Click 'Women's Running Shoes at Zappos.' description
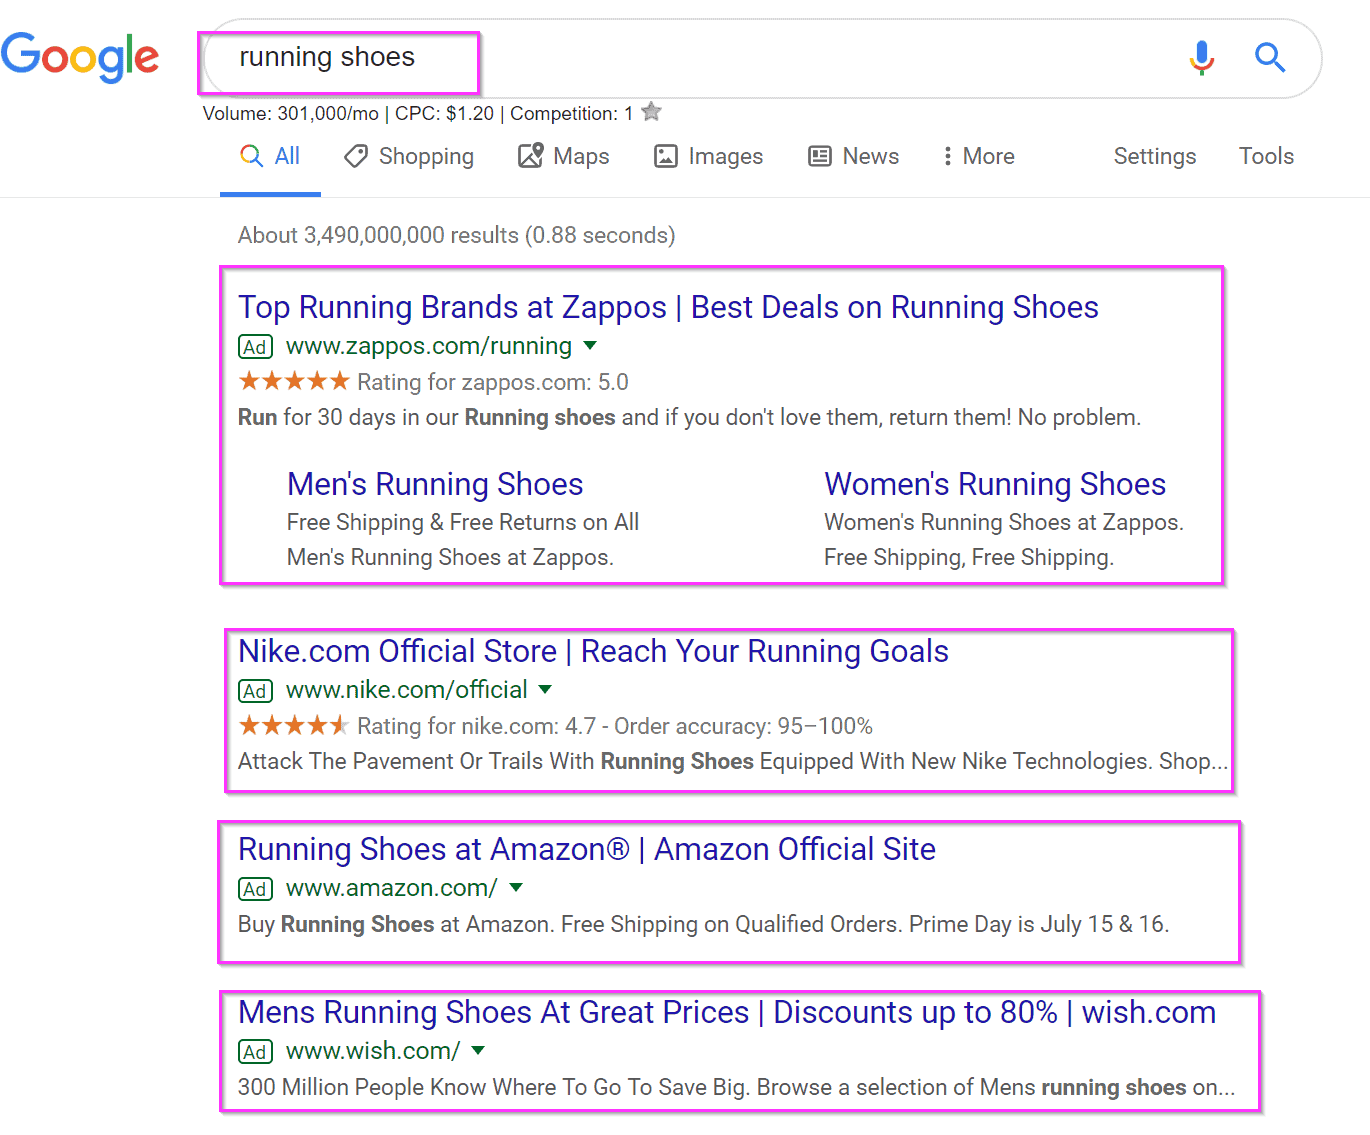Screen dimensions: 1370x1135 click(1004, 522)
